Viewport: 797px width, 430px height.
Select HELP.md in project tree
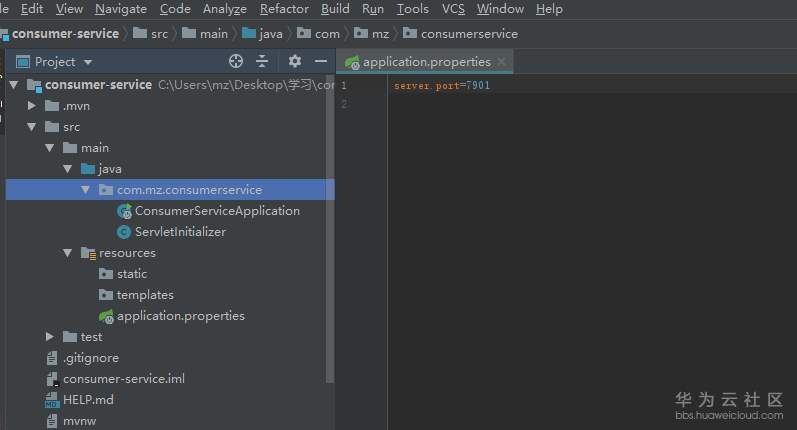88,400
